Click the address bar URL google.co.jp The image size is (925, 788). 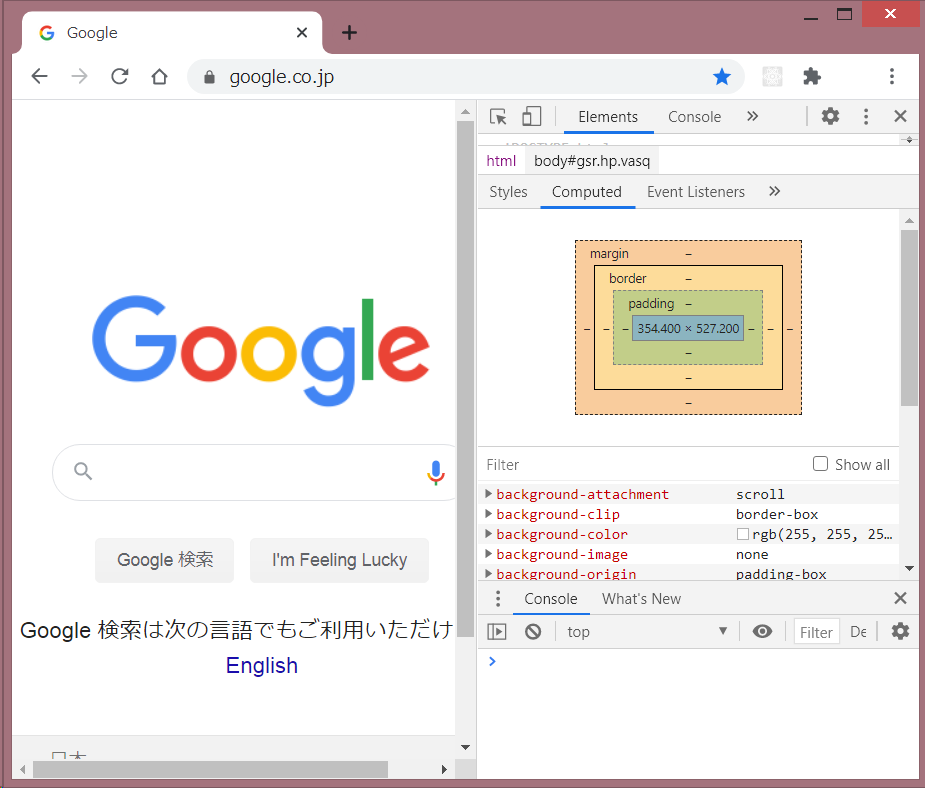pos(281,77)
